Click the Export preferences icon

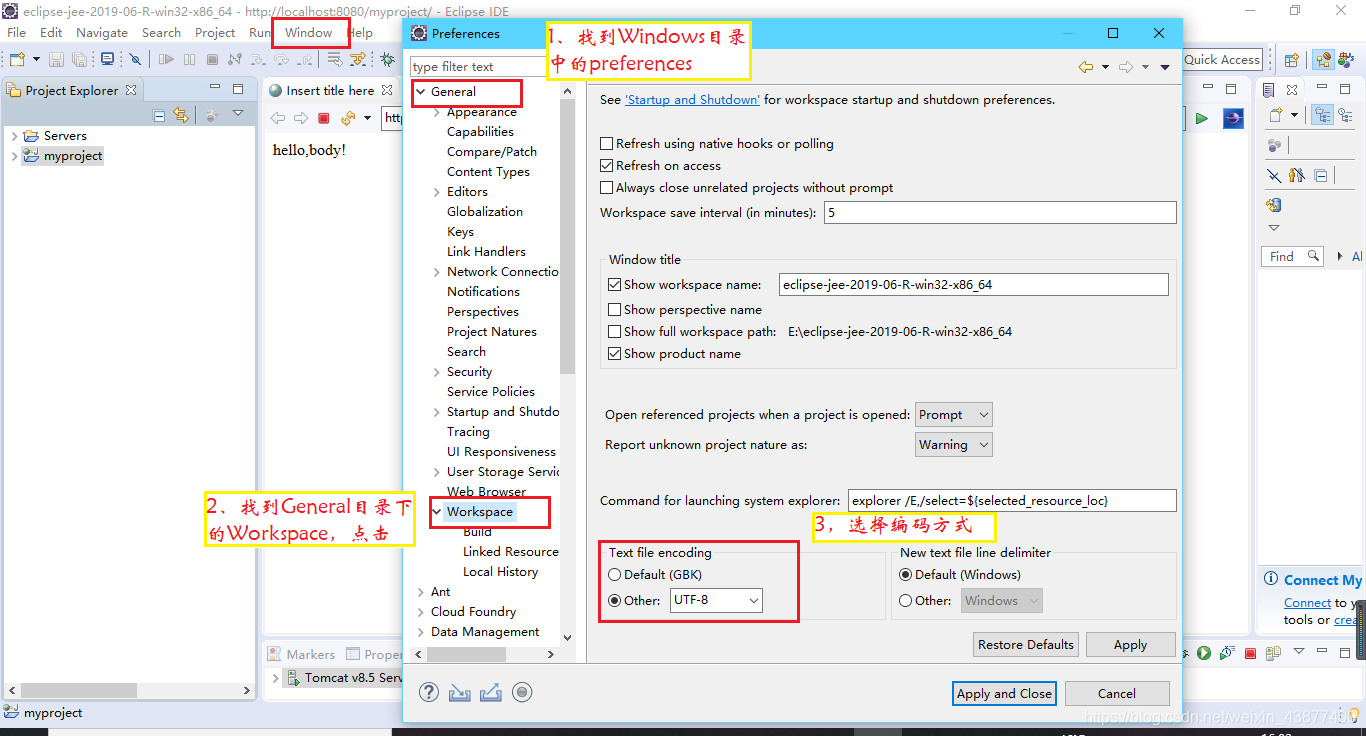pyautogui.click(x=490, y=692)
